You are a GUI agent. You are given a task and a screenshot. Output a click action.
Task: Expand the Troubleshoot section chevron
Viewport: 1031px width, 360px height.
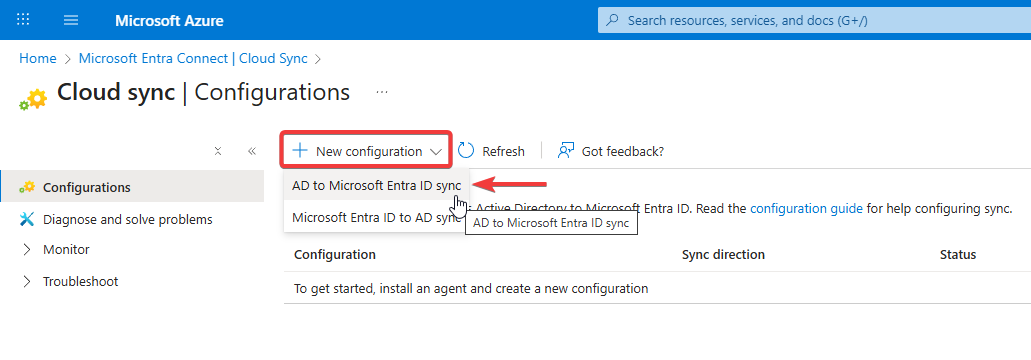pos(27,281)
